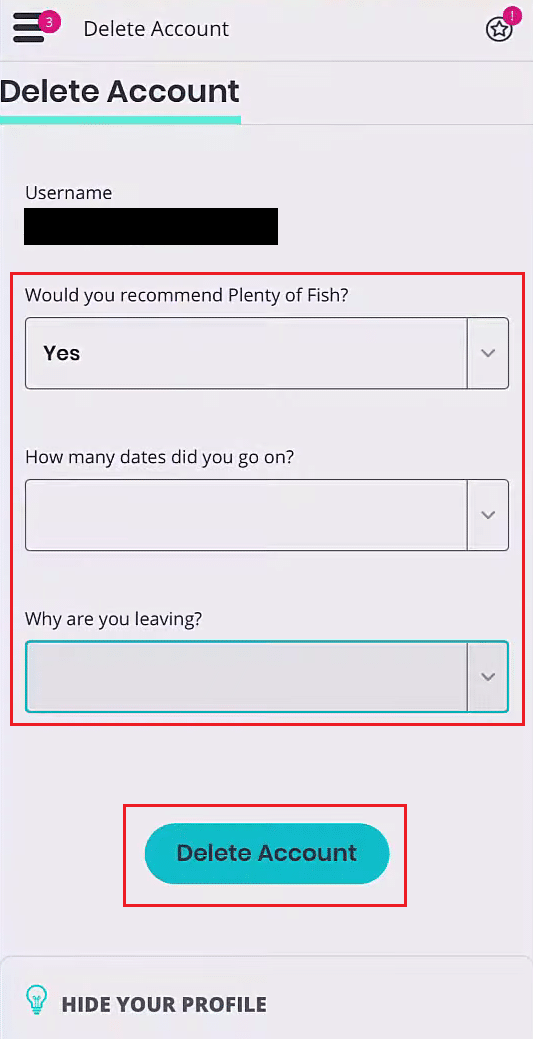
Task: Open the star icon in top bar
Action: point(499,30)
